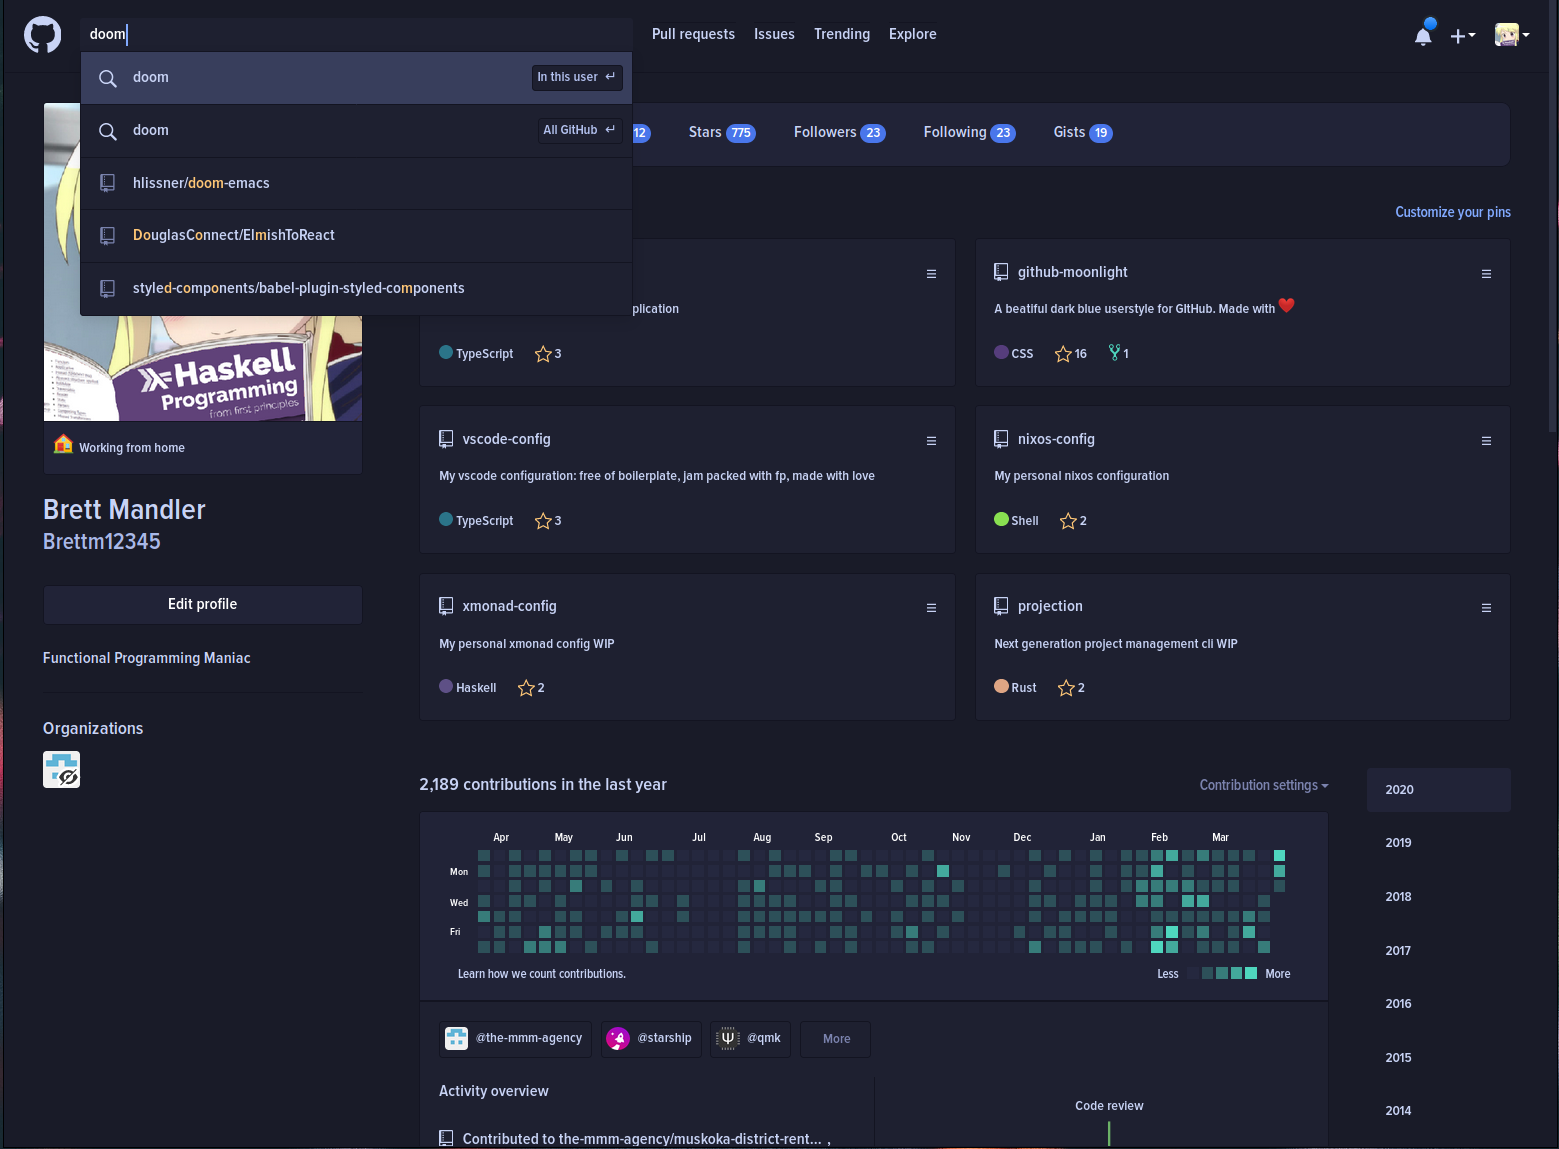
Task: Click Edit profile button
Action: pyautogui.click(x=202, y=605)
